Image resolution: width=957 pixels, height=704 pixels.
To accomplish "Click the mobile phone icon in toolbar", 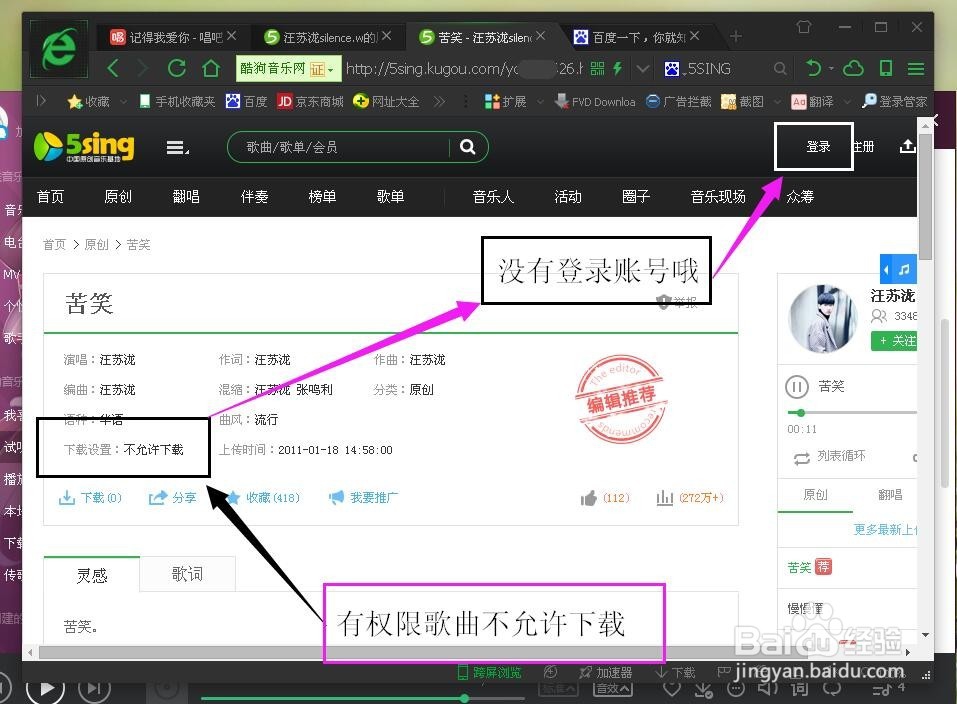I will (x=886, y=68).
